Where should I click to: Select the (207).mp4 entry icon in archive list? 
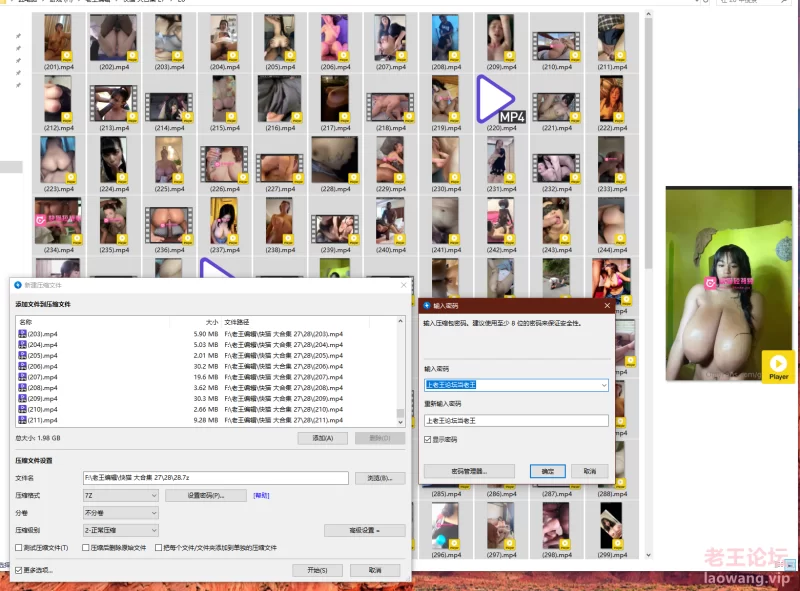click(x=22, y=377)
